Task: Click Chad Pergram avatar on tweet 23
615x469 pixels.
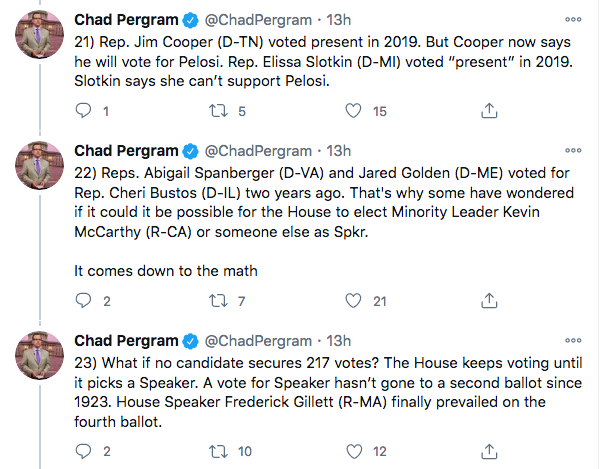Action: [39, 355]
